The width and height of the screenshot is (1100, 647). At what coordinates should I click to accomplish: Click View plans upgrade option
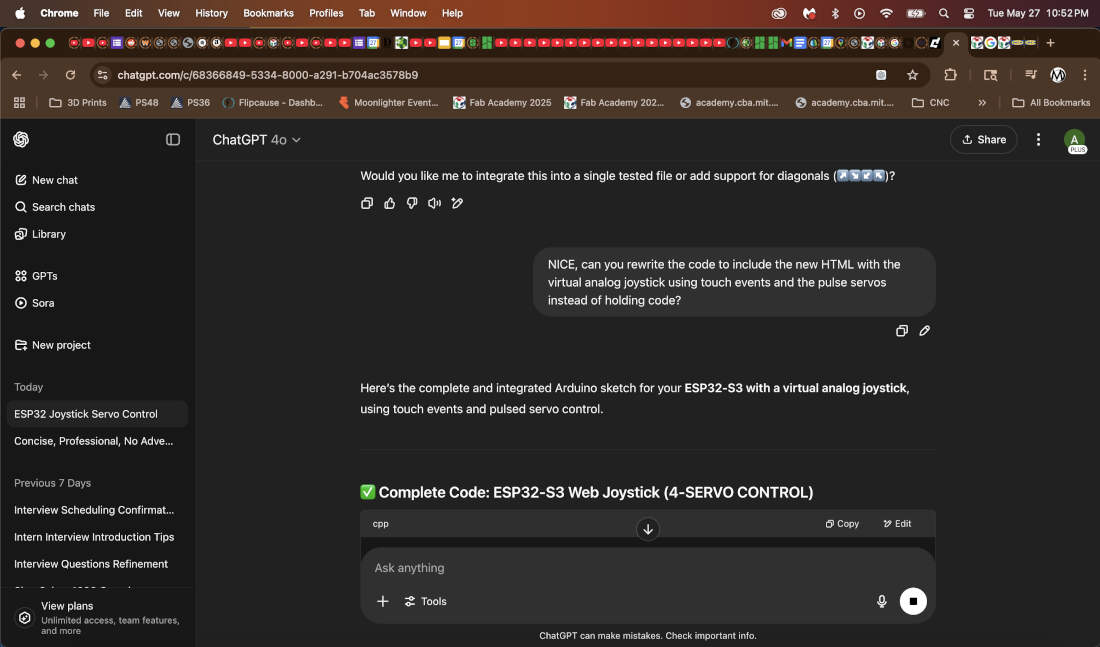click(98, 618)
